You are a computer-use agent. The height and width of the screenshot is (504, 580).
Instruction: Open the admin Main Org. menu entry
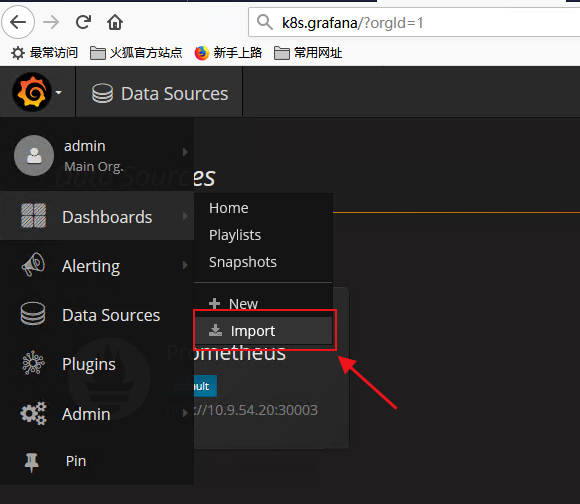point(97,155)
